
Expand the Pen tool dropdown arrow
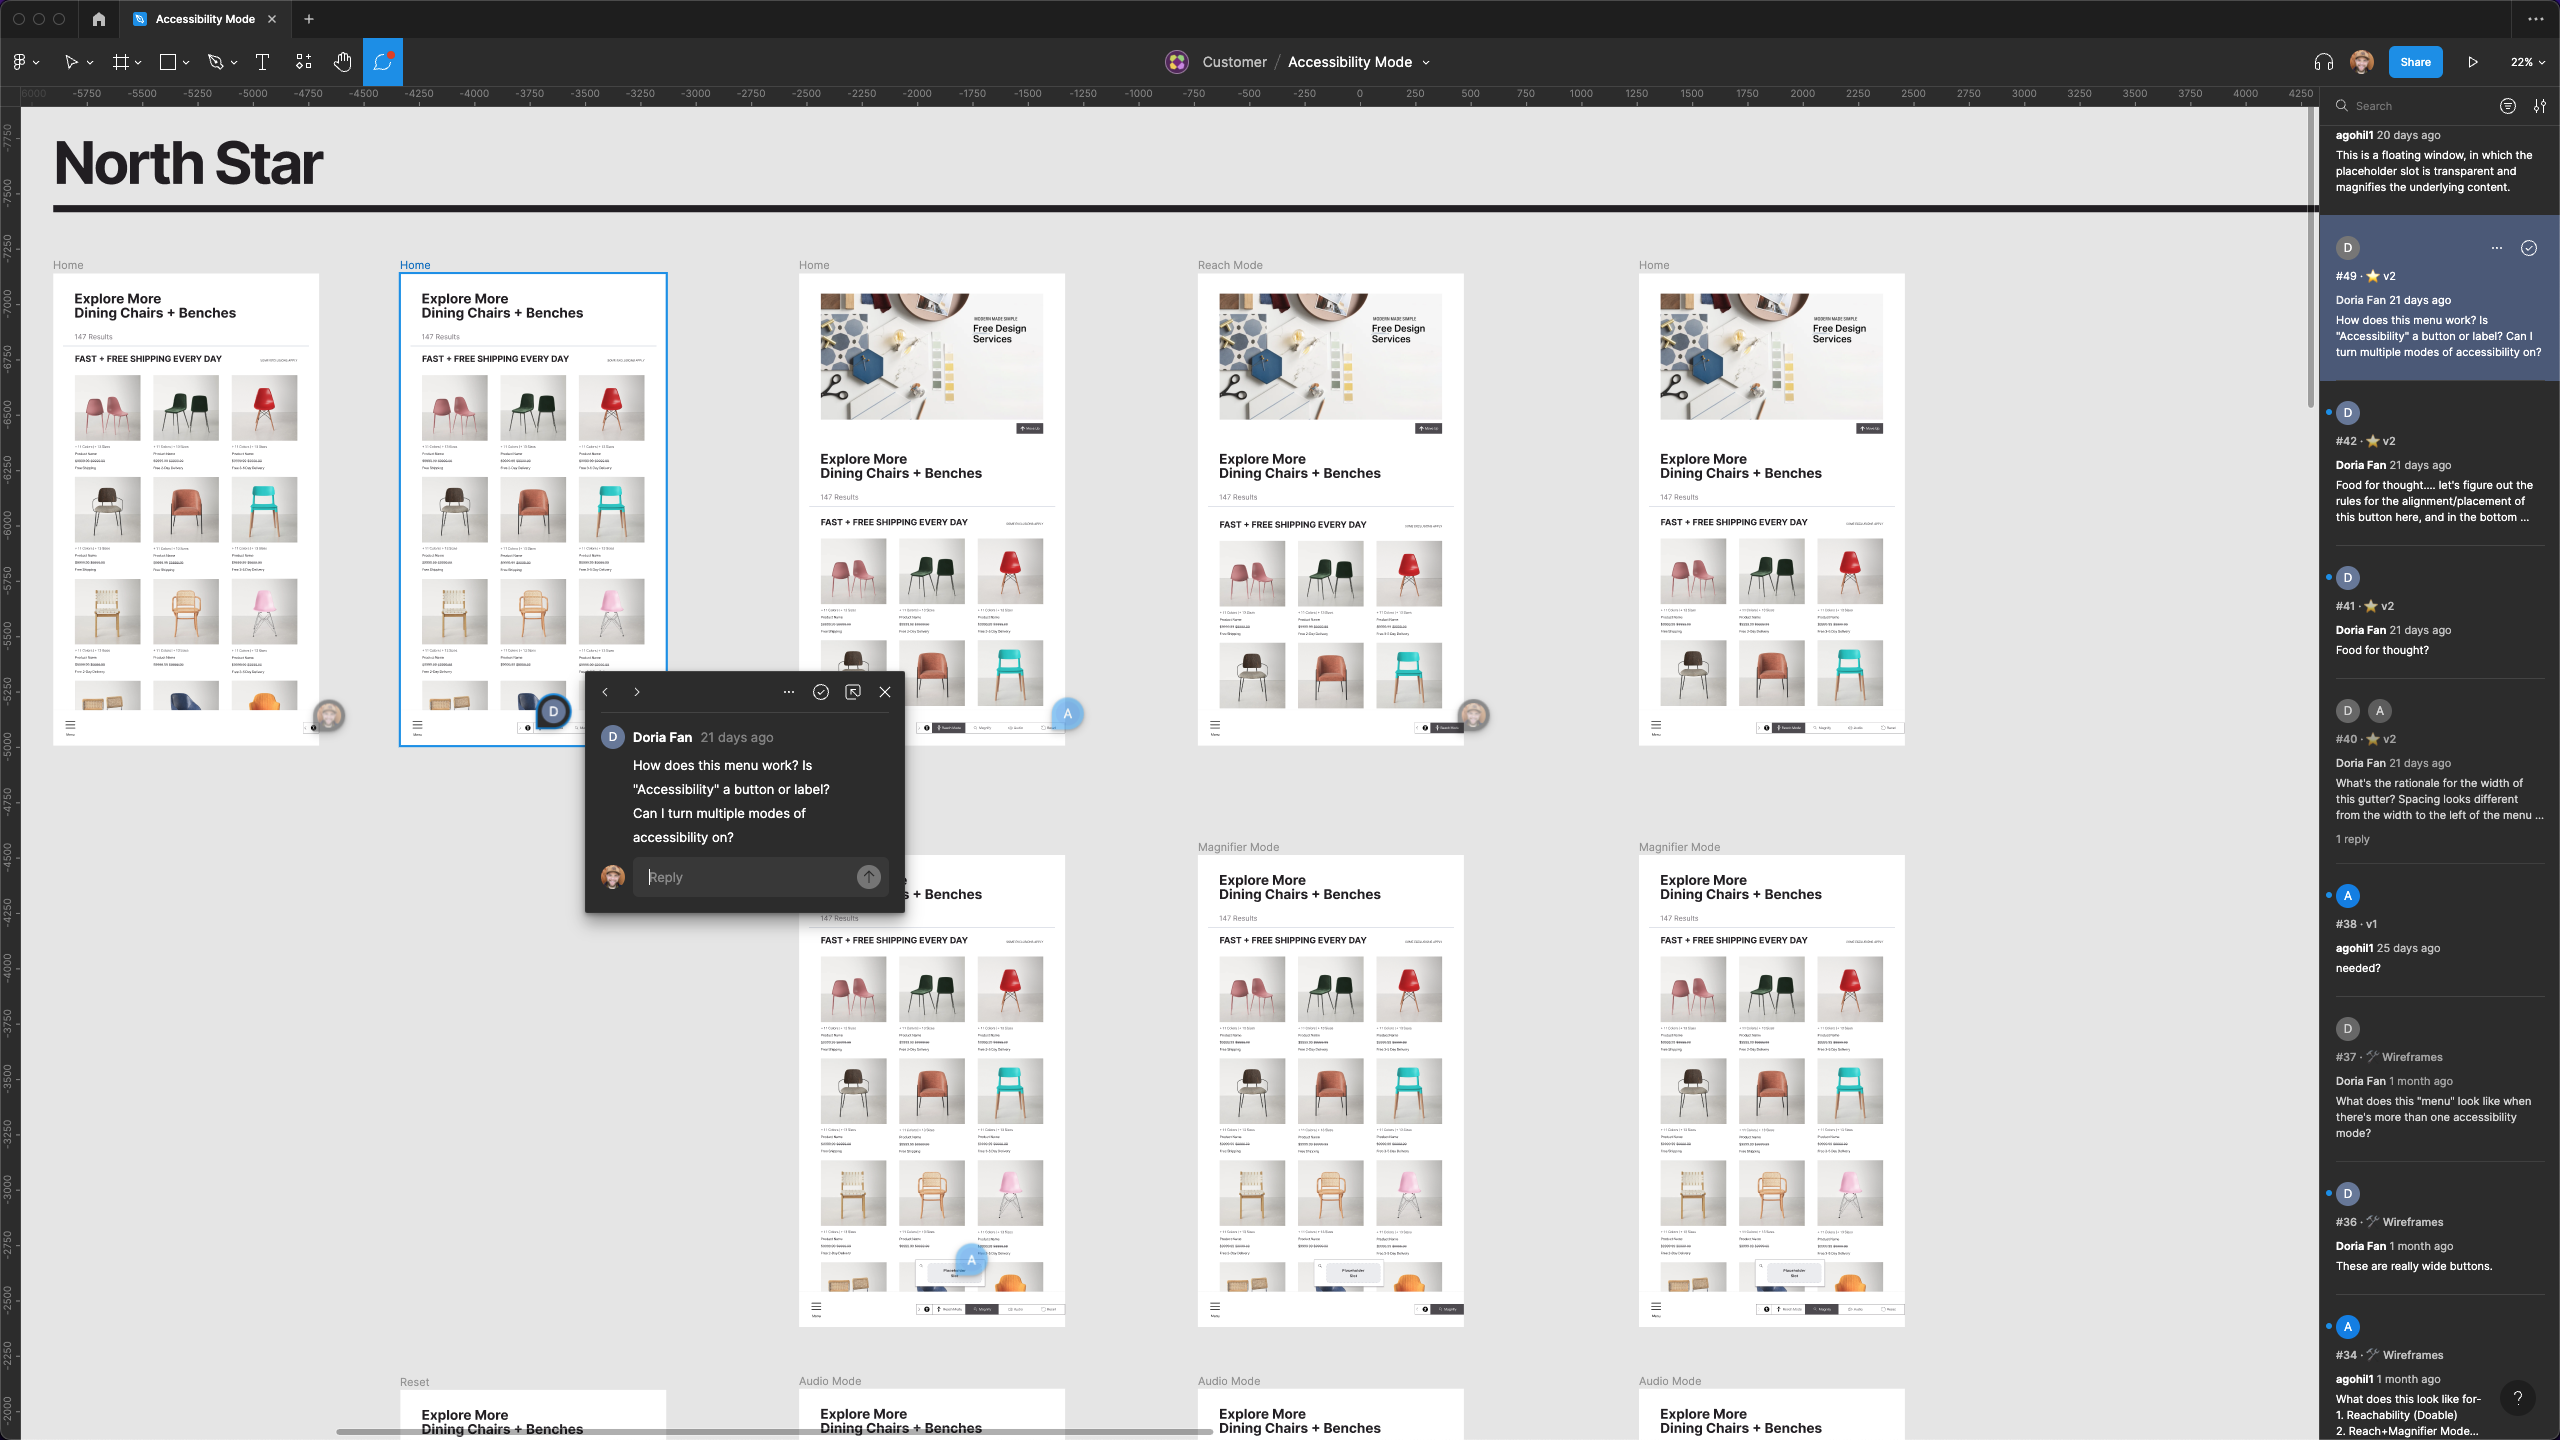(234, 63)
